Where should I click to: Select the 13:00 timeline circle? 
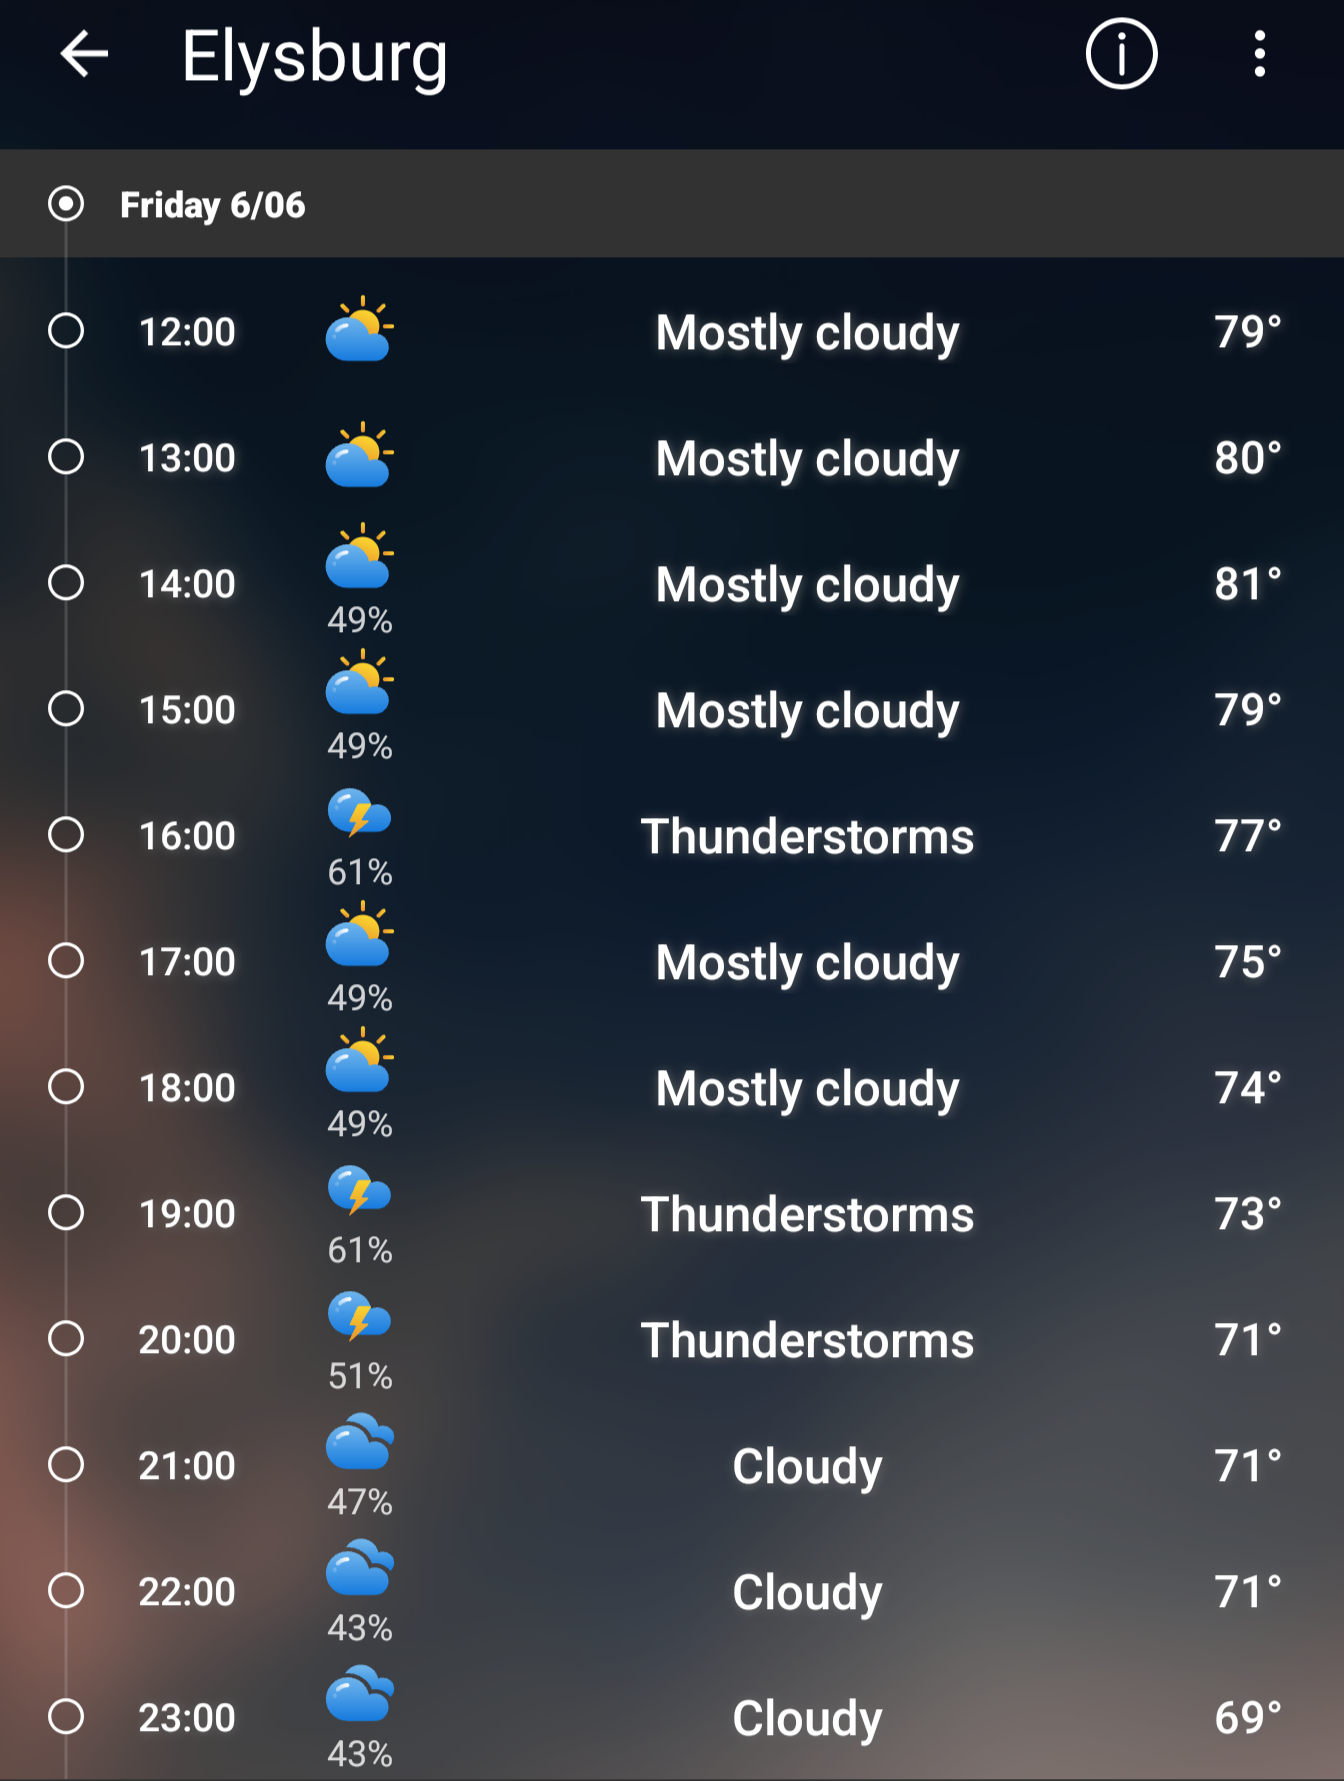[x=66, y=457]
